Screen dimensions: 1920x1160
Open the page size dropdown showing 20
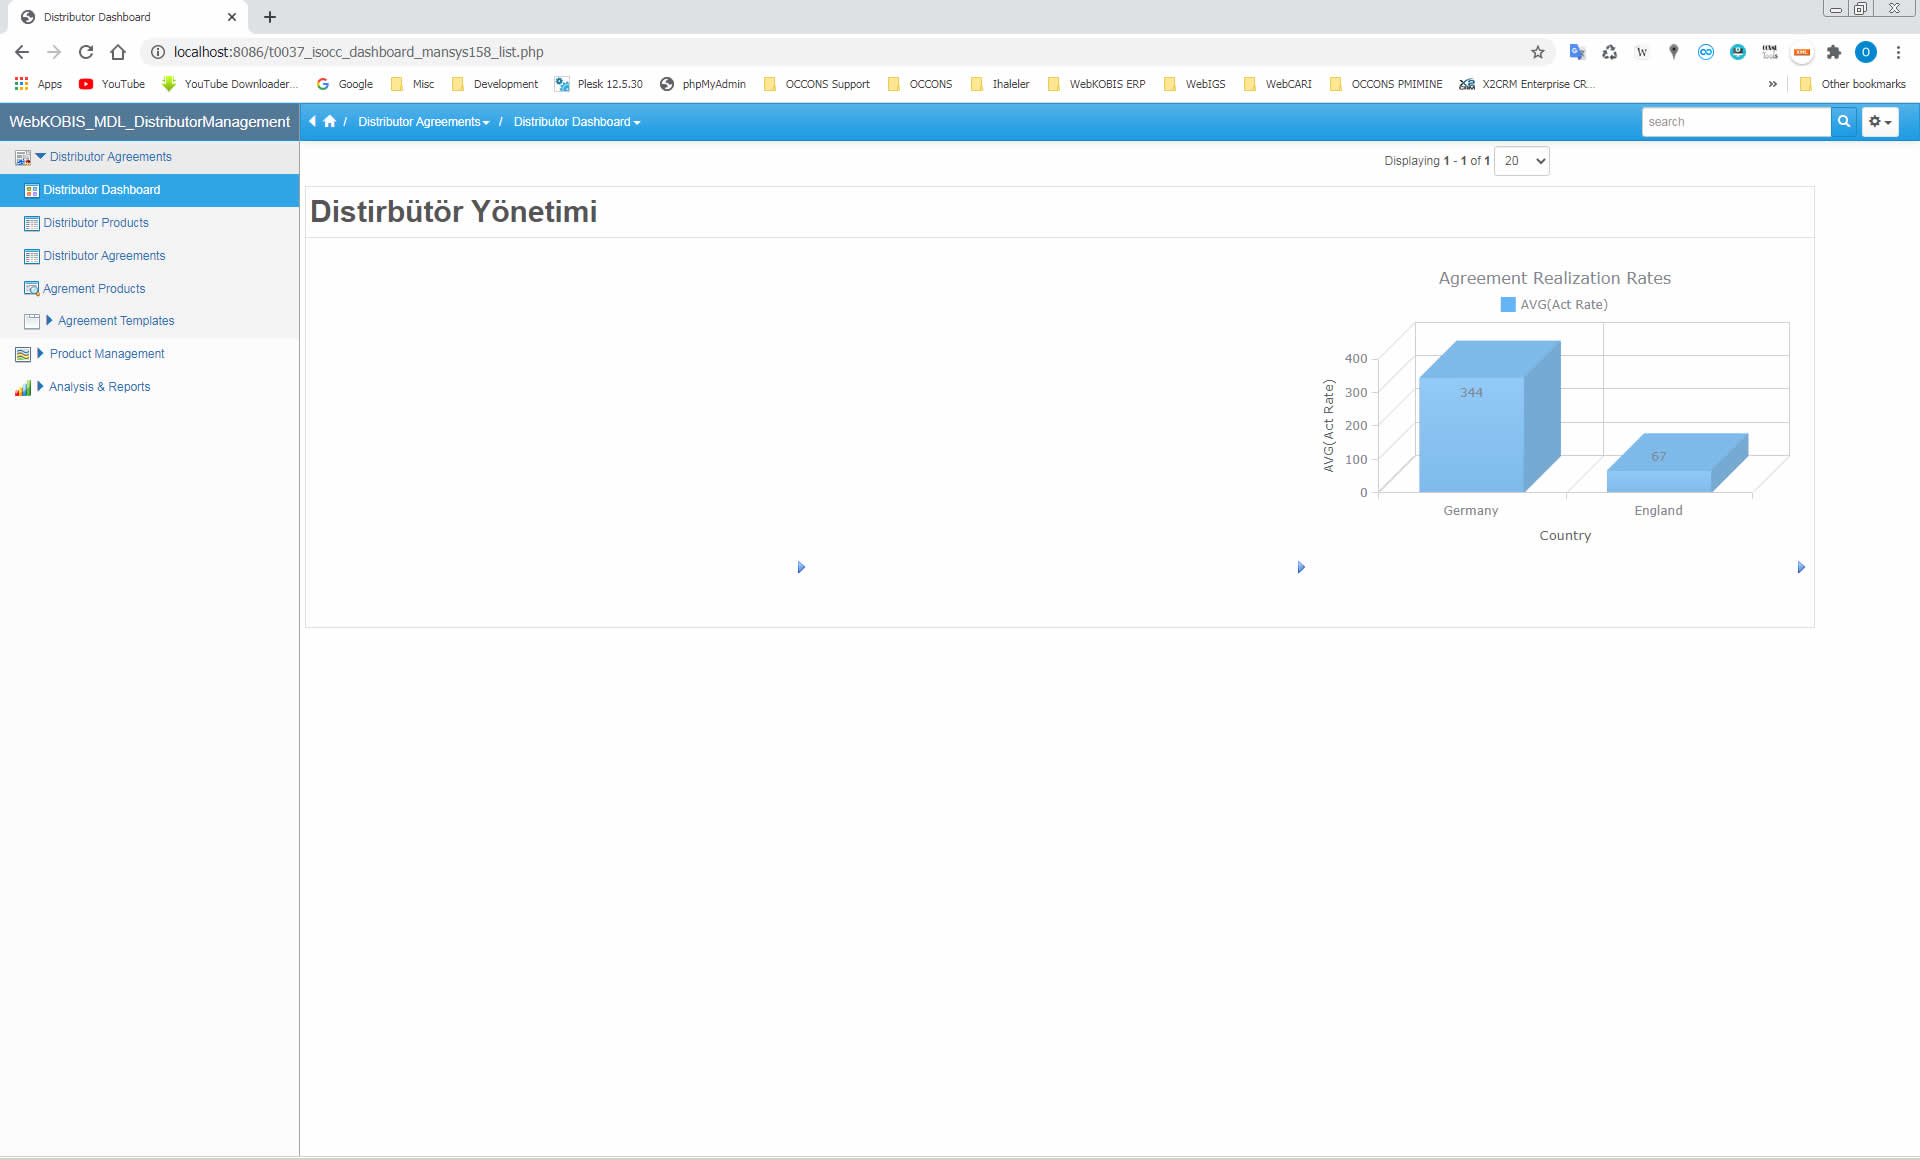coord(1522,161)
